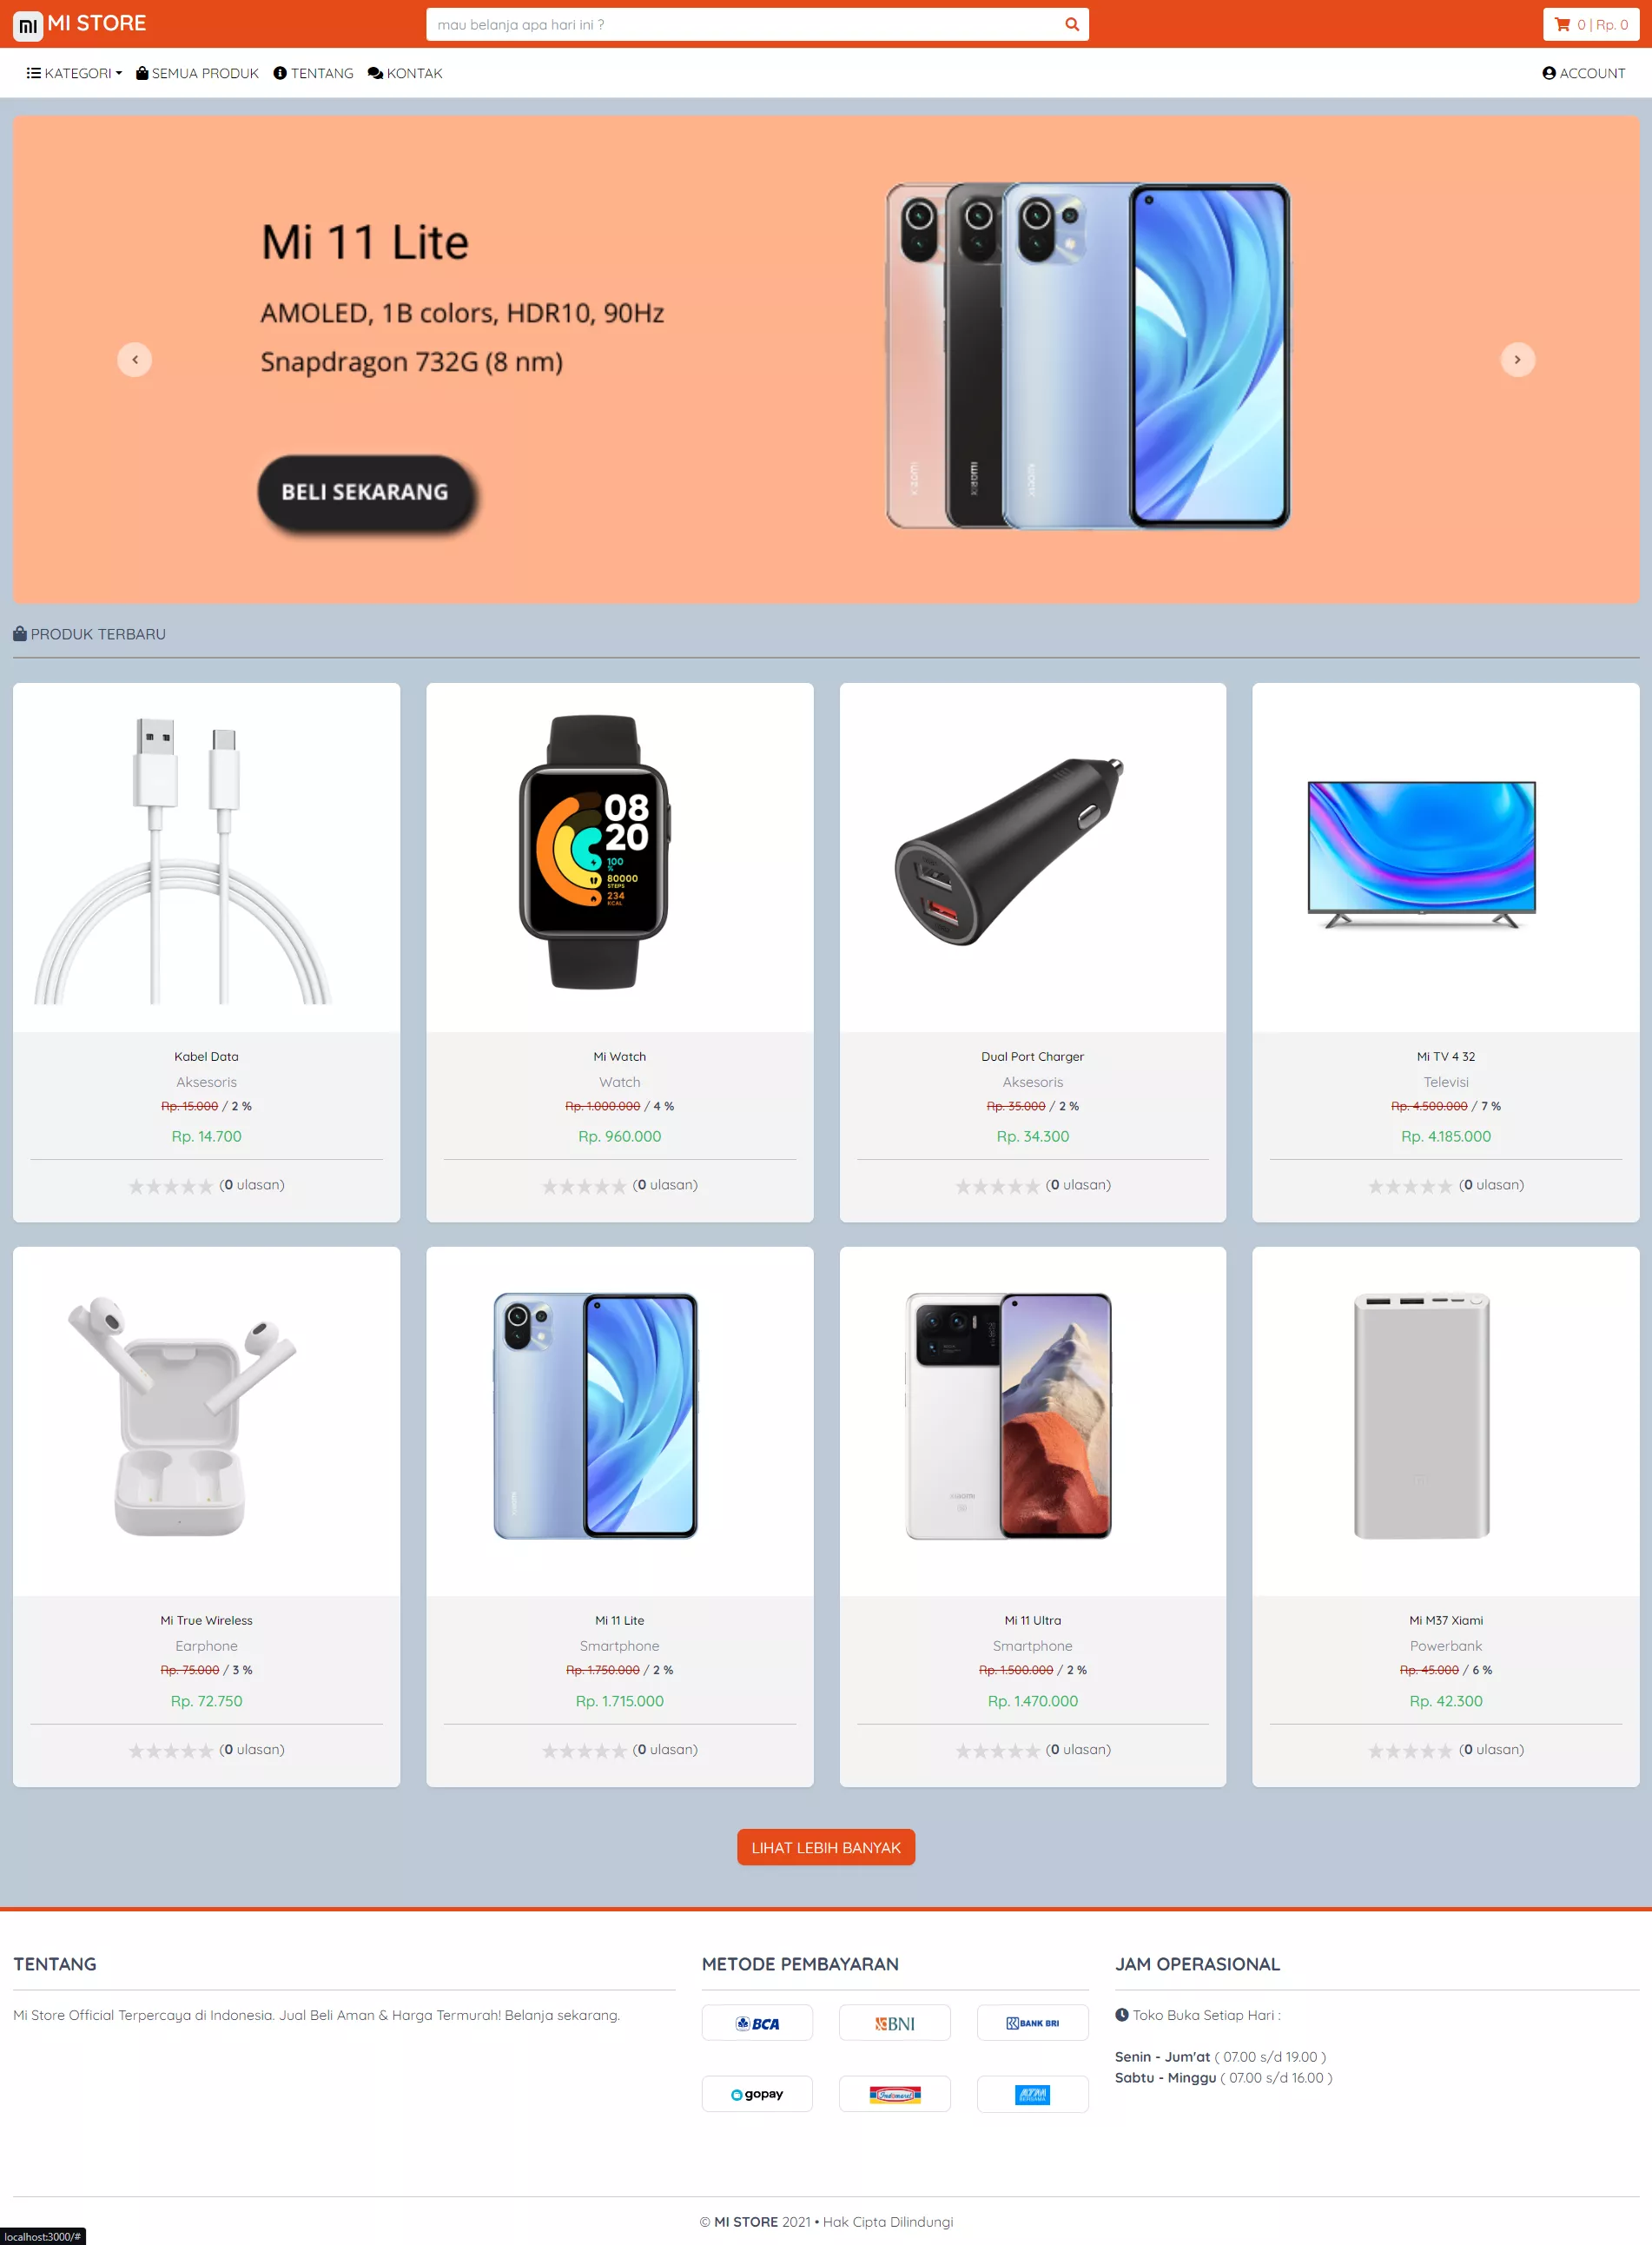Click the BNI payment logo
Viewport: 1652px width, 2245px height.
point(894,2022)
